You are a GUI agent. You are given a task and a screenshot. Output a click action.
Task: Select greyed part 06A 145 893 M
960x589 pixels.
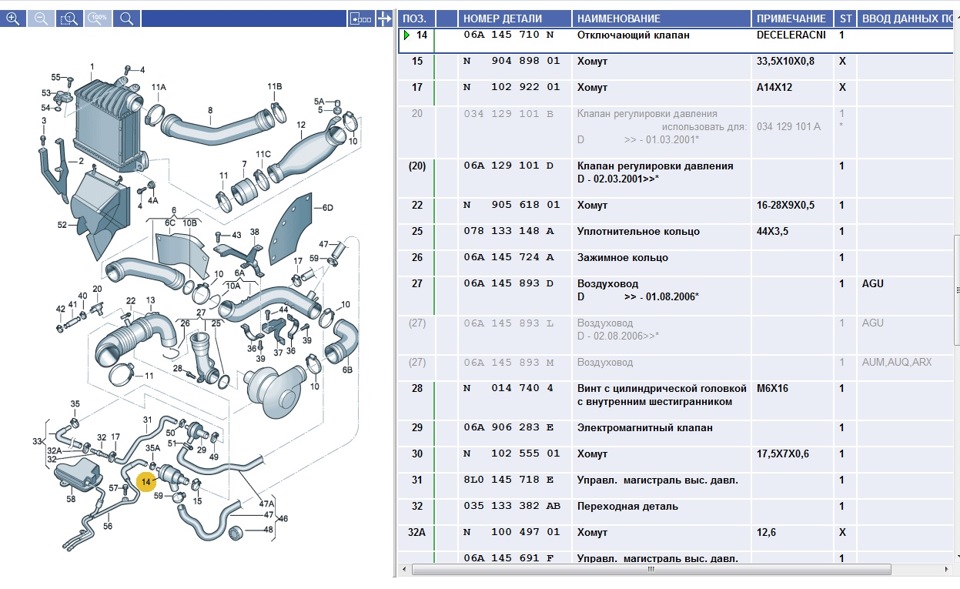click(509, 362)
